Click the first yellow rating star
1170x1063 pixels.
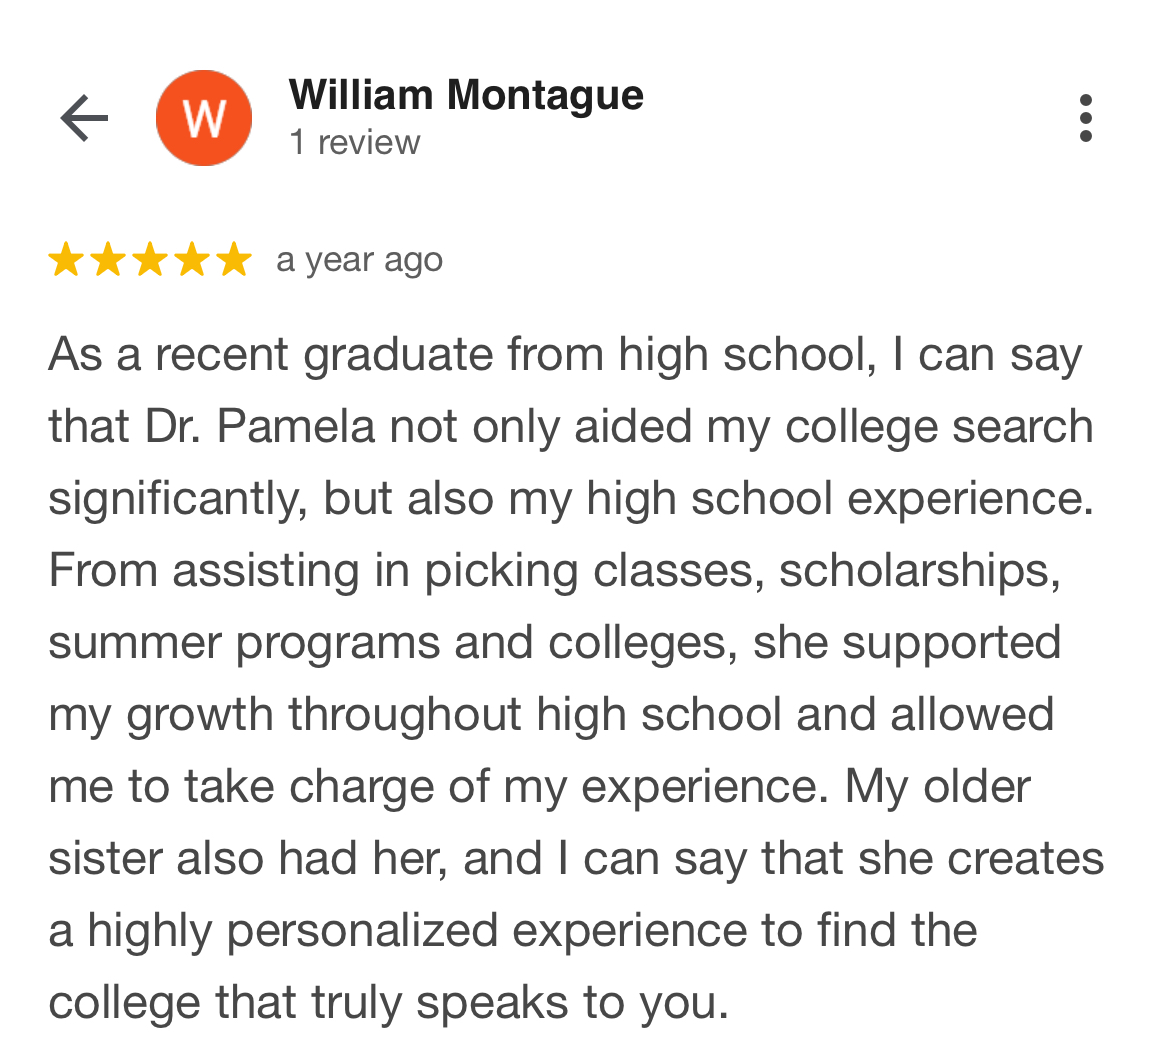(x=66, y=260)
